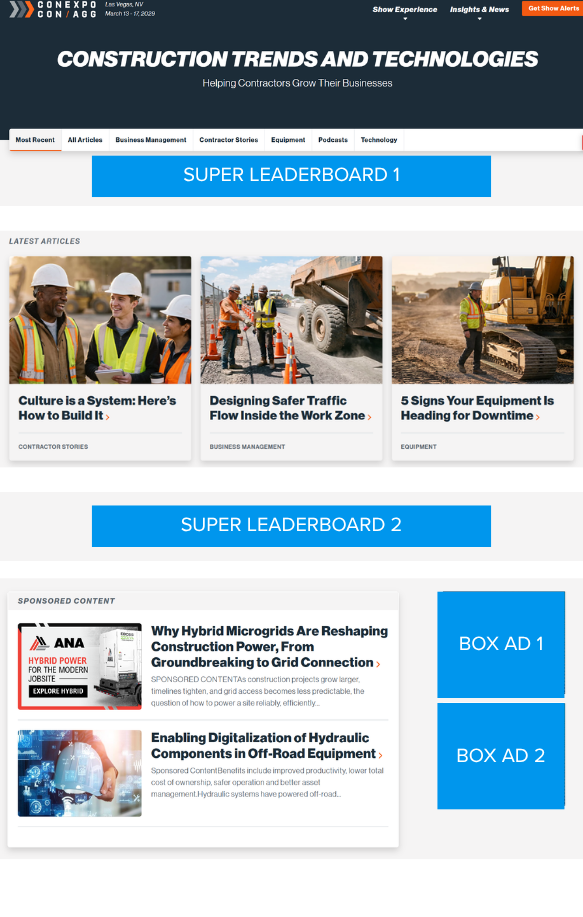This screenshot has height=917, width=583.
Task: Click the Box Ad 1 placement
Action: tap(501, 644)
